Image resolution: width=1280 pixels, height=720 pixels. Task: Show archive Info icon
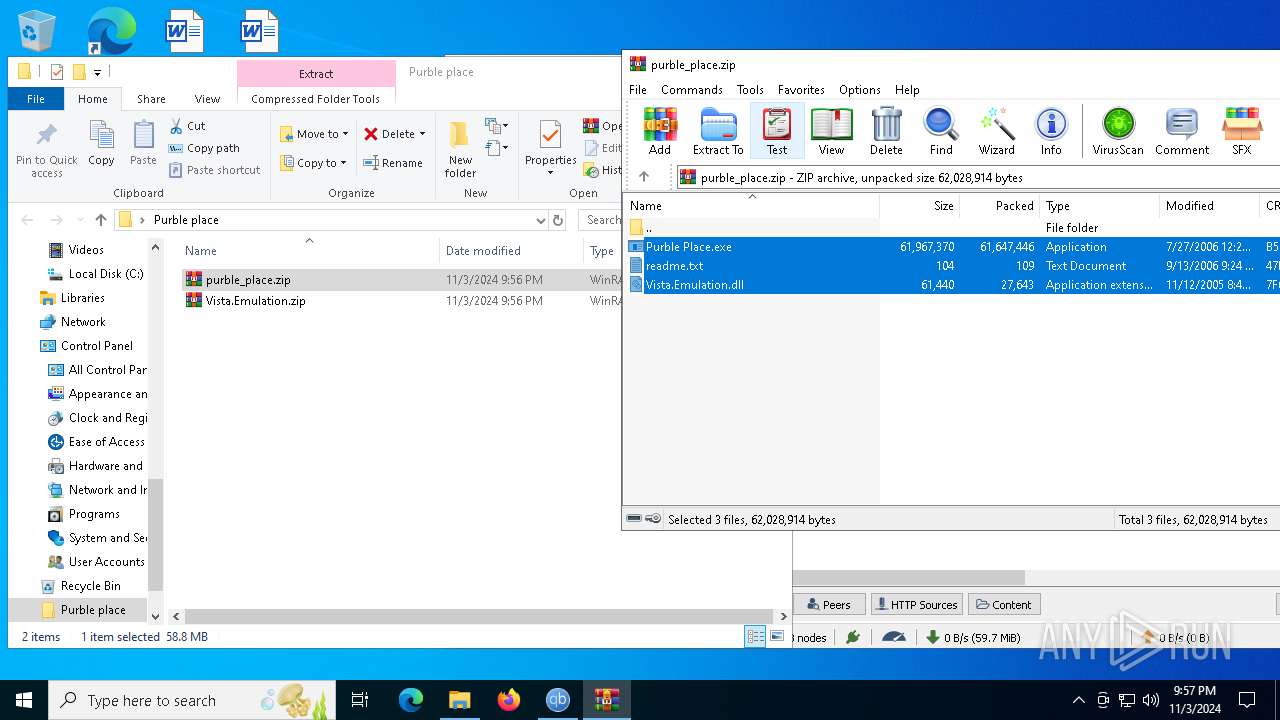click(1051, 131)
